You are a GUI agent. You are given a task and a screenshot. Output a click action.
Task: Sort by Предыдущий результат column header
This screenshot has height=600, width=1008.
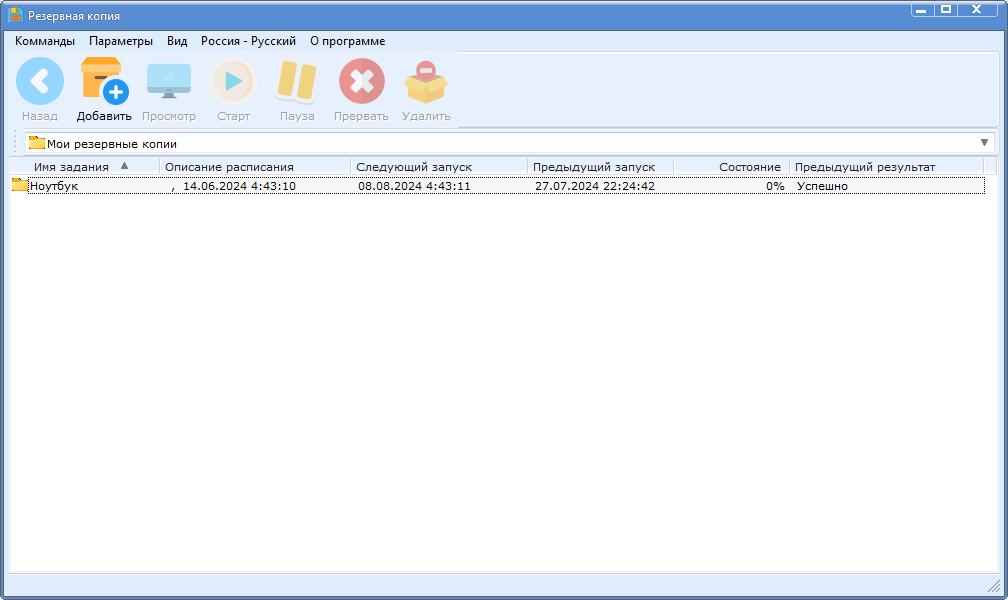coord(865,167)
